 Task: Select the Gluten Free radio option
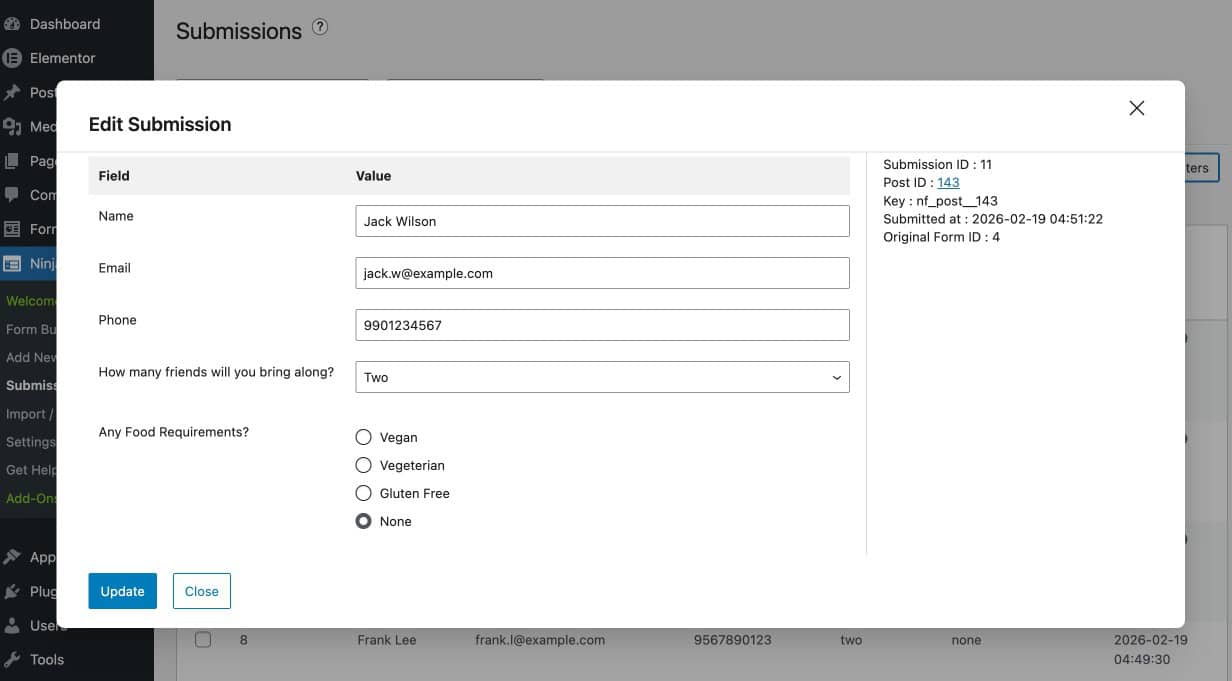coord(364,493)
